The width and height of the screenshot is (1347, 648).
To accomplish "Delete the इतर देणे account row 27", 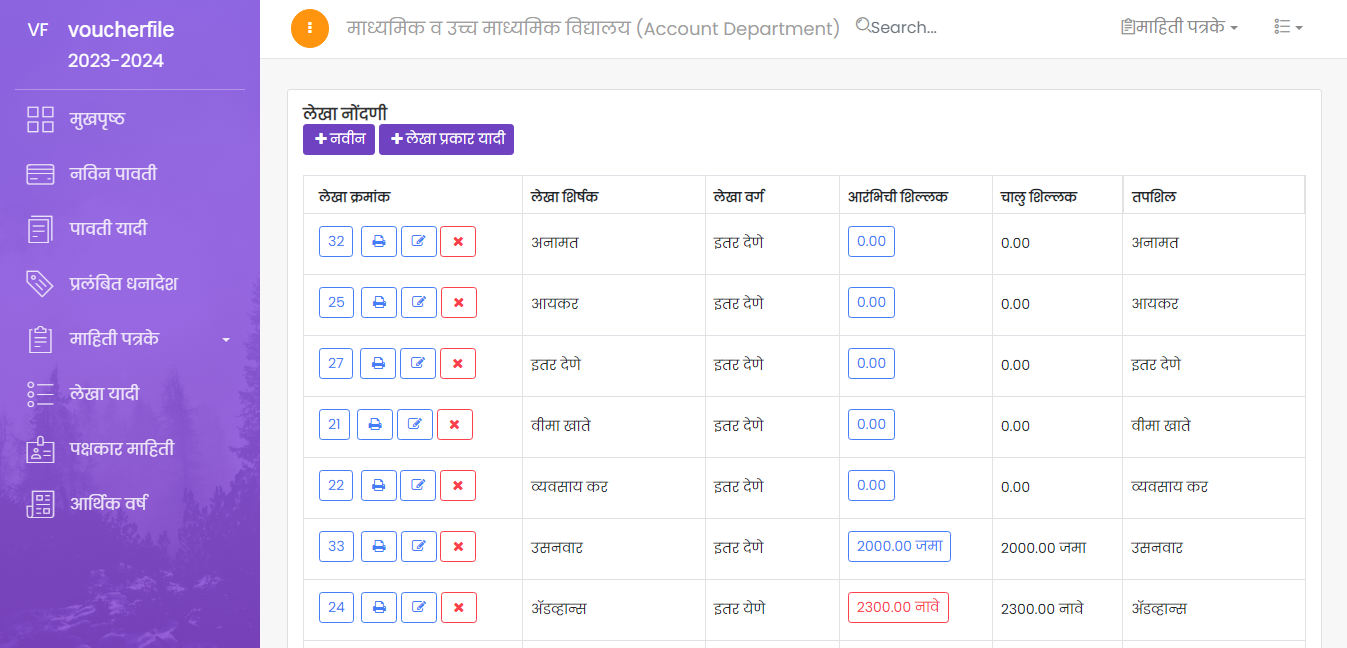I will pos(458,364).
